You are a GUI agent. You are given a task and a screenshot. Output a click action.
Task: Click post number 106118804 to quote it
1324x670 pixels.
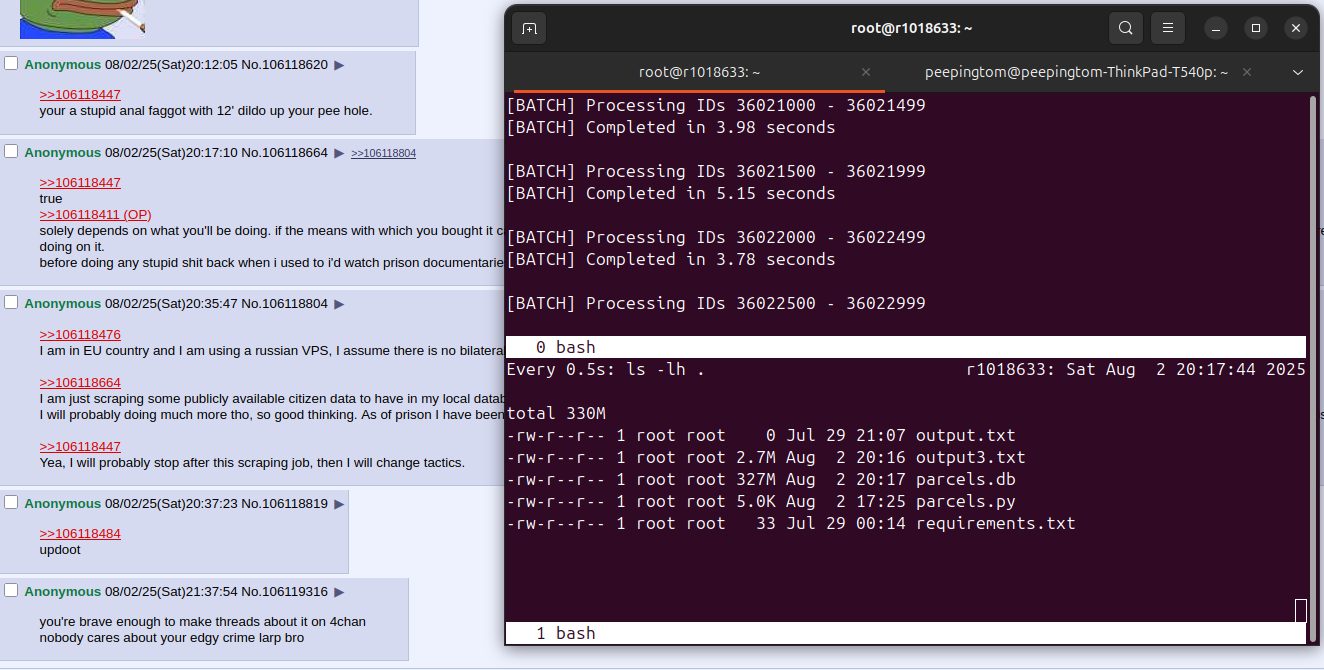[295, 304]
